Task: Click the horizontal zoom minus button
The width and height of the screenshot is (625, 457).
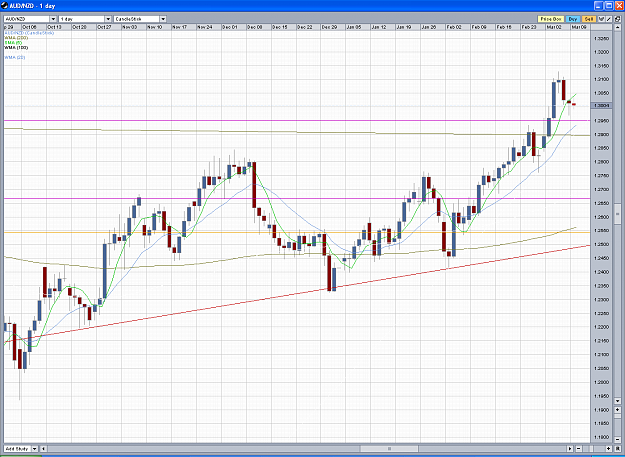Action: click(x=579, y=449)
